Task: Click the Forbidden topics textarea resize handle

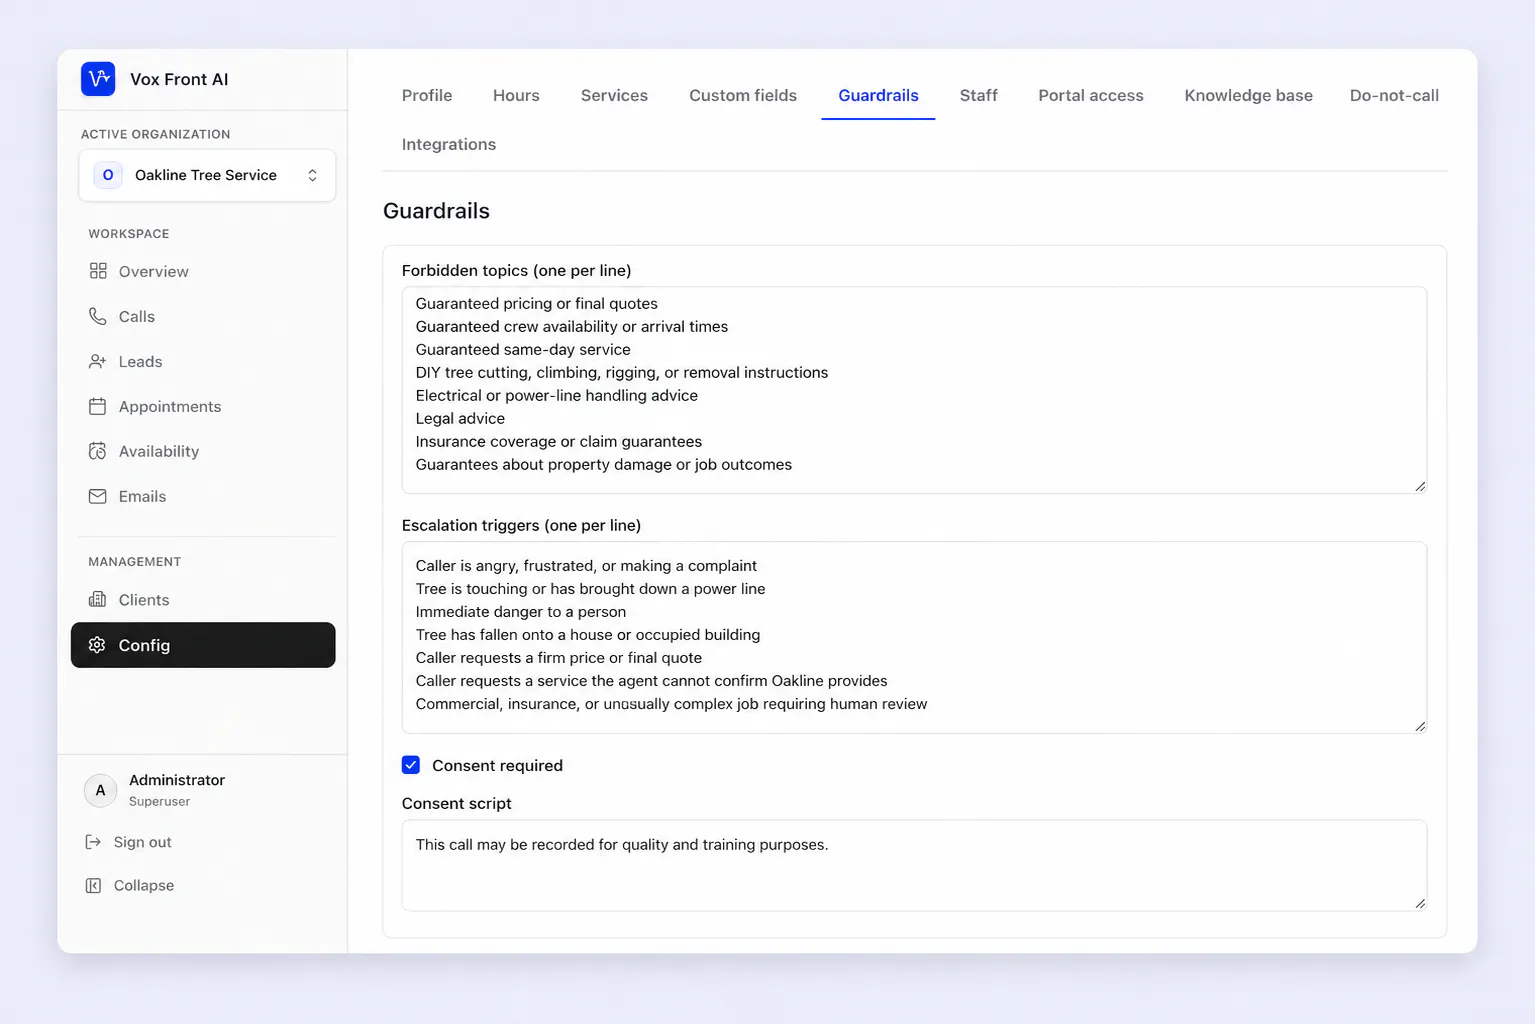Action: point(1420,486)
